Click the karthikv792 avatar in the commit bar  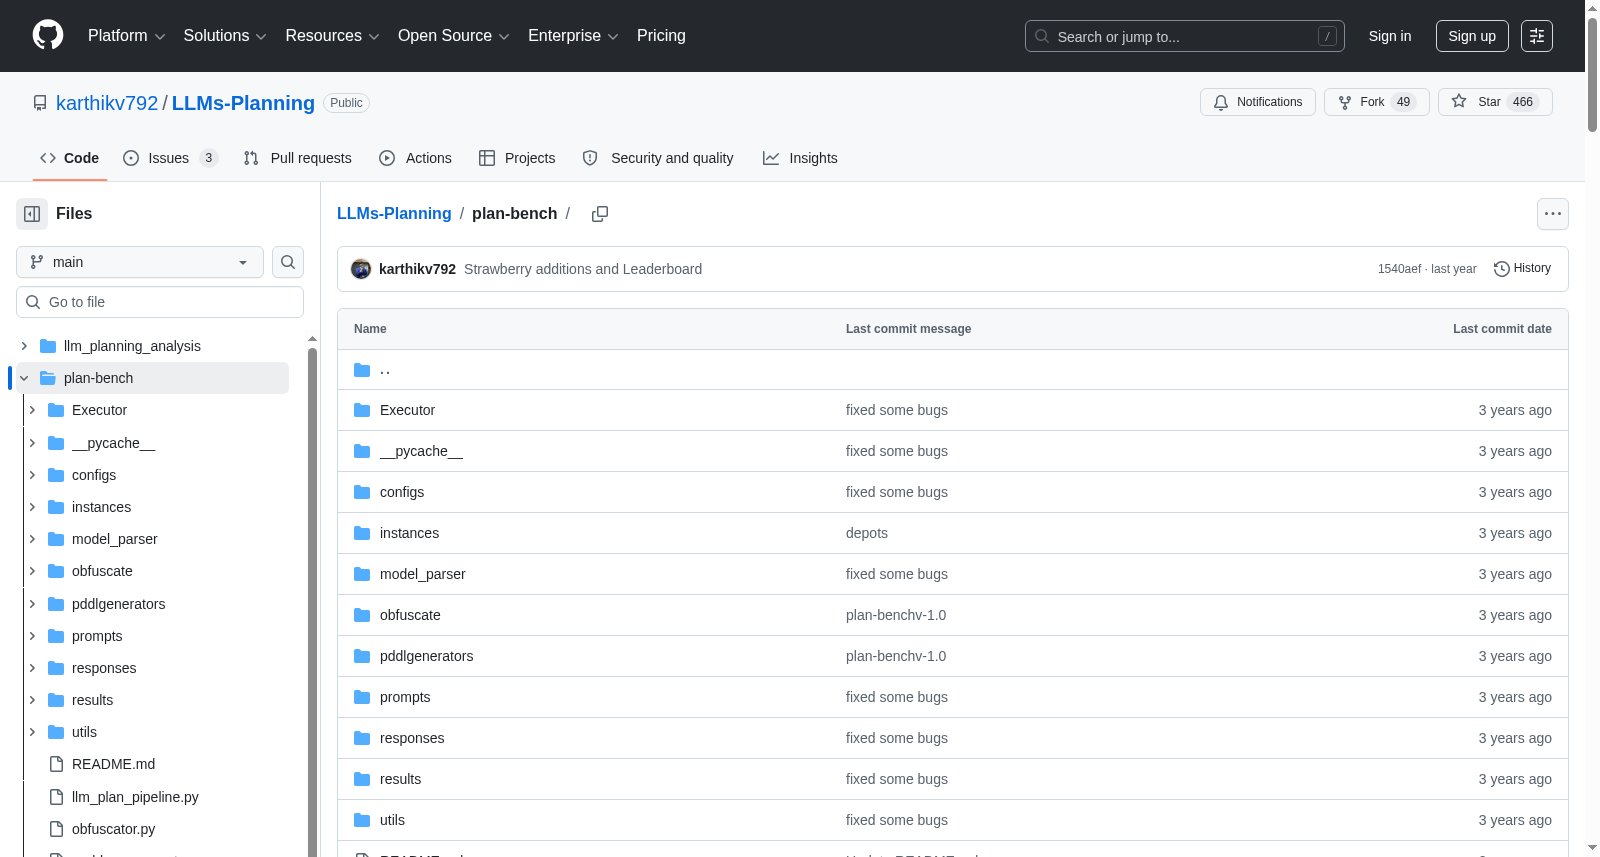click(361, 269)
